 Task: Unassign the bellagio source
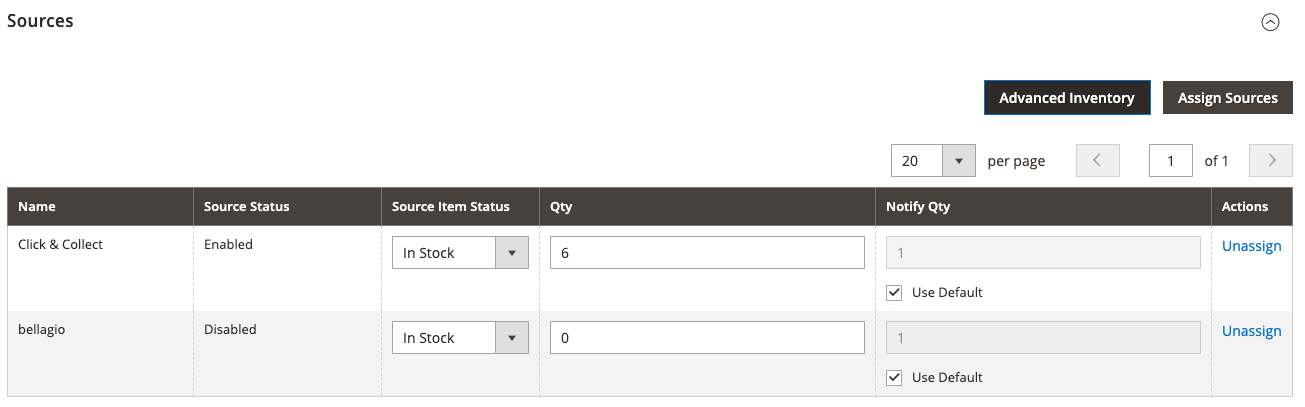pyautogui.click(x=1251, y=331)
